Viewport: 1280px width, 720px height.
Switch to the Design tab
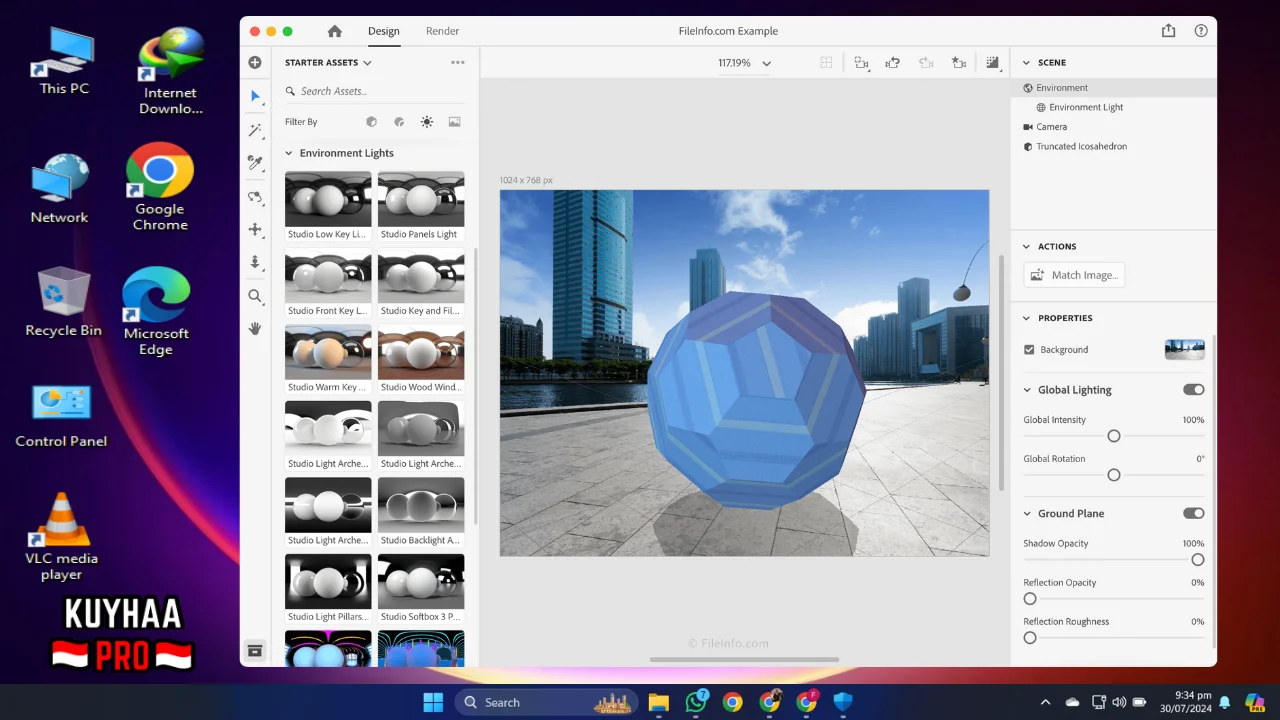click(x=383, y=31)
